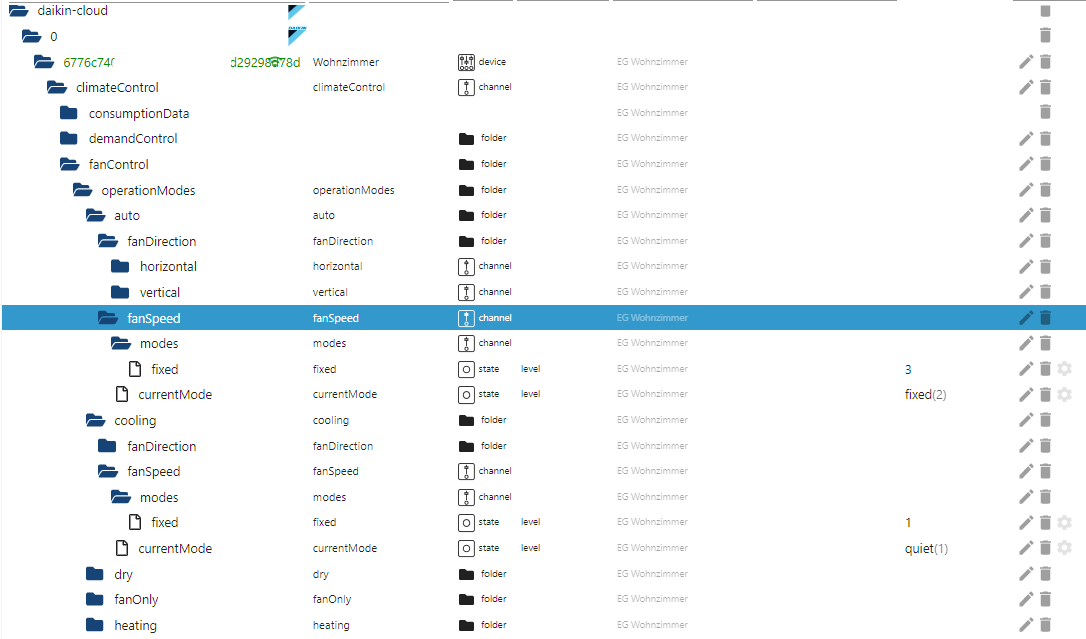
Task: Collapse the cooling mode folder
Action: (x=95, y=420)
